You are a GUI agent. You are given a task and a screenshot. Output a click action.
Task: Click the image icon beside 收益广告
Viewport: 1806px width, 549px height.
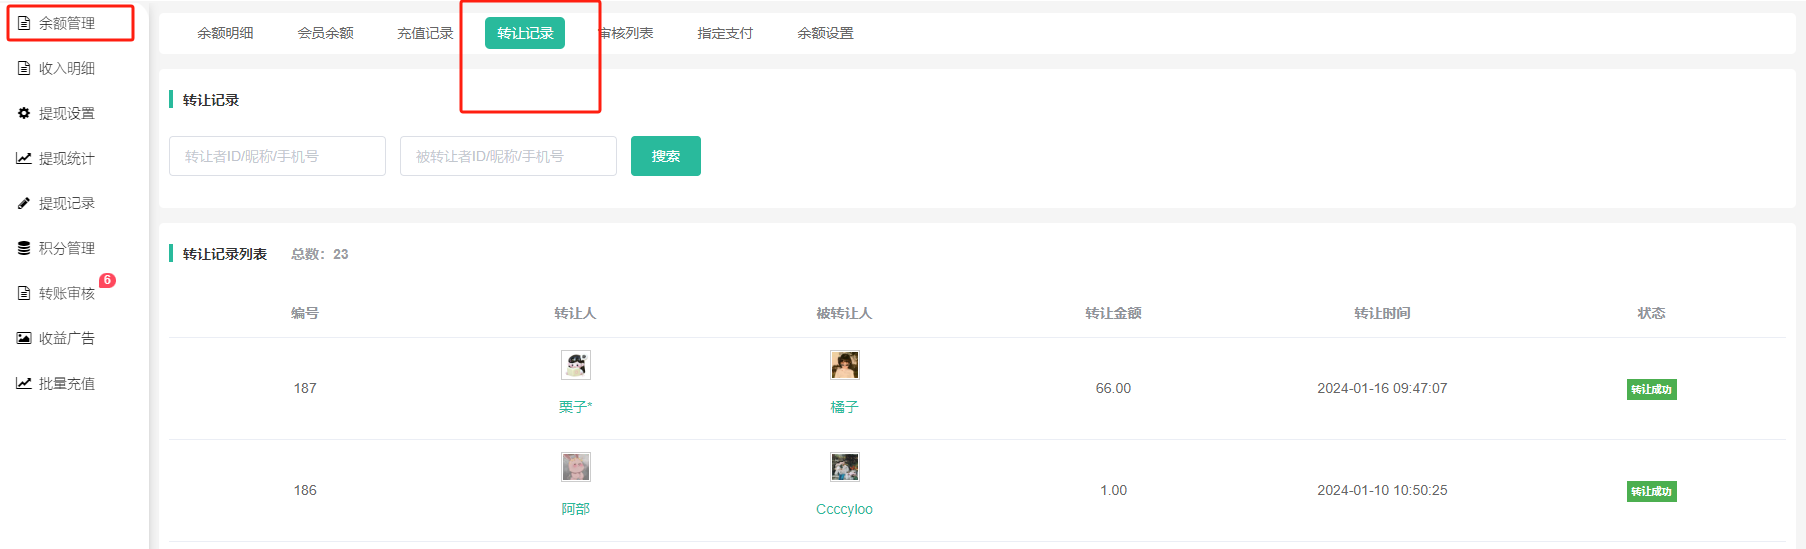coord(24,338)
